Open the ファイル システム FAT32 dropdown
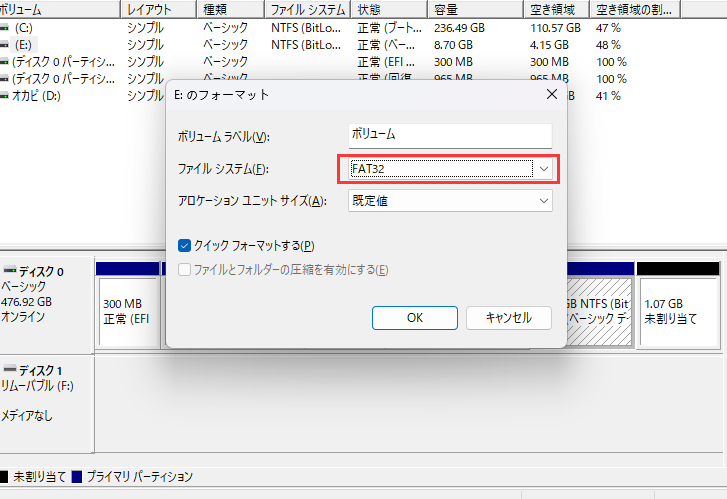This screenshot has height=499, width=727. pos(450,169)
